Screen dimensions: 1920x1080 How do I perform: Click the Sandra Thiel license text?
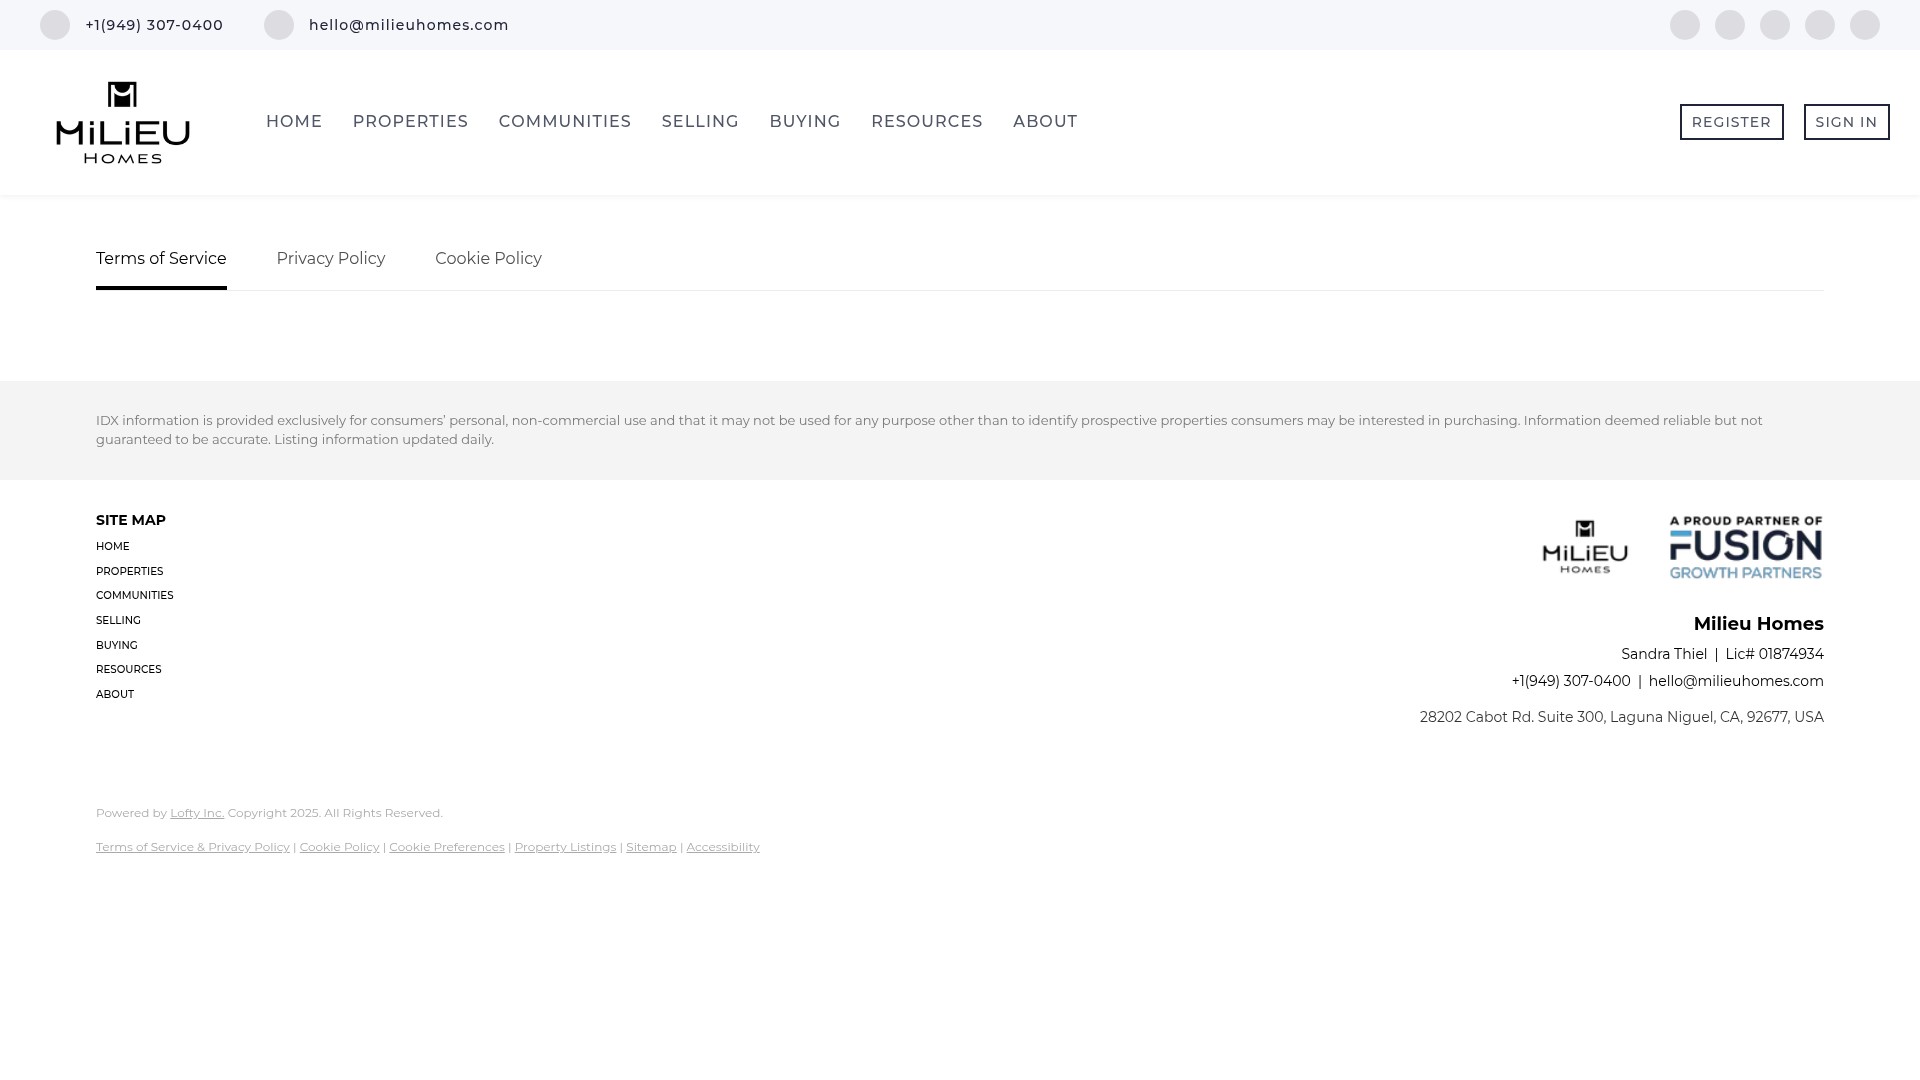coord(1722,654)
